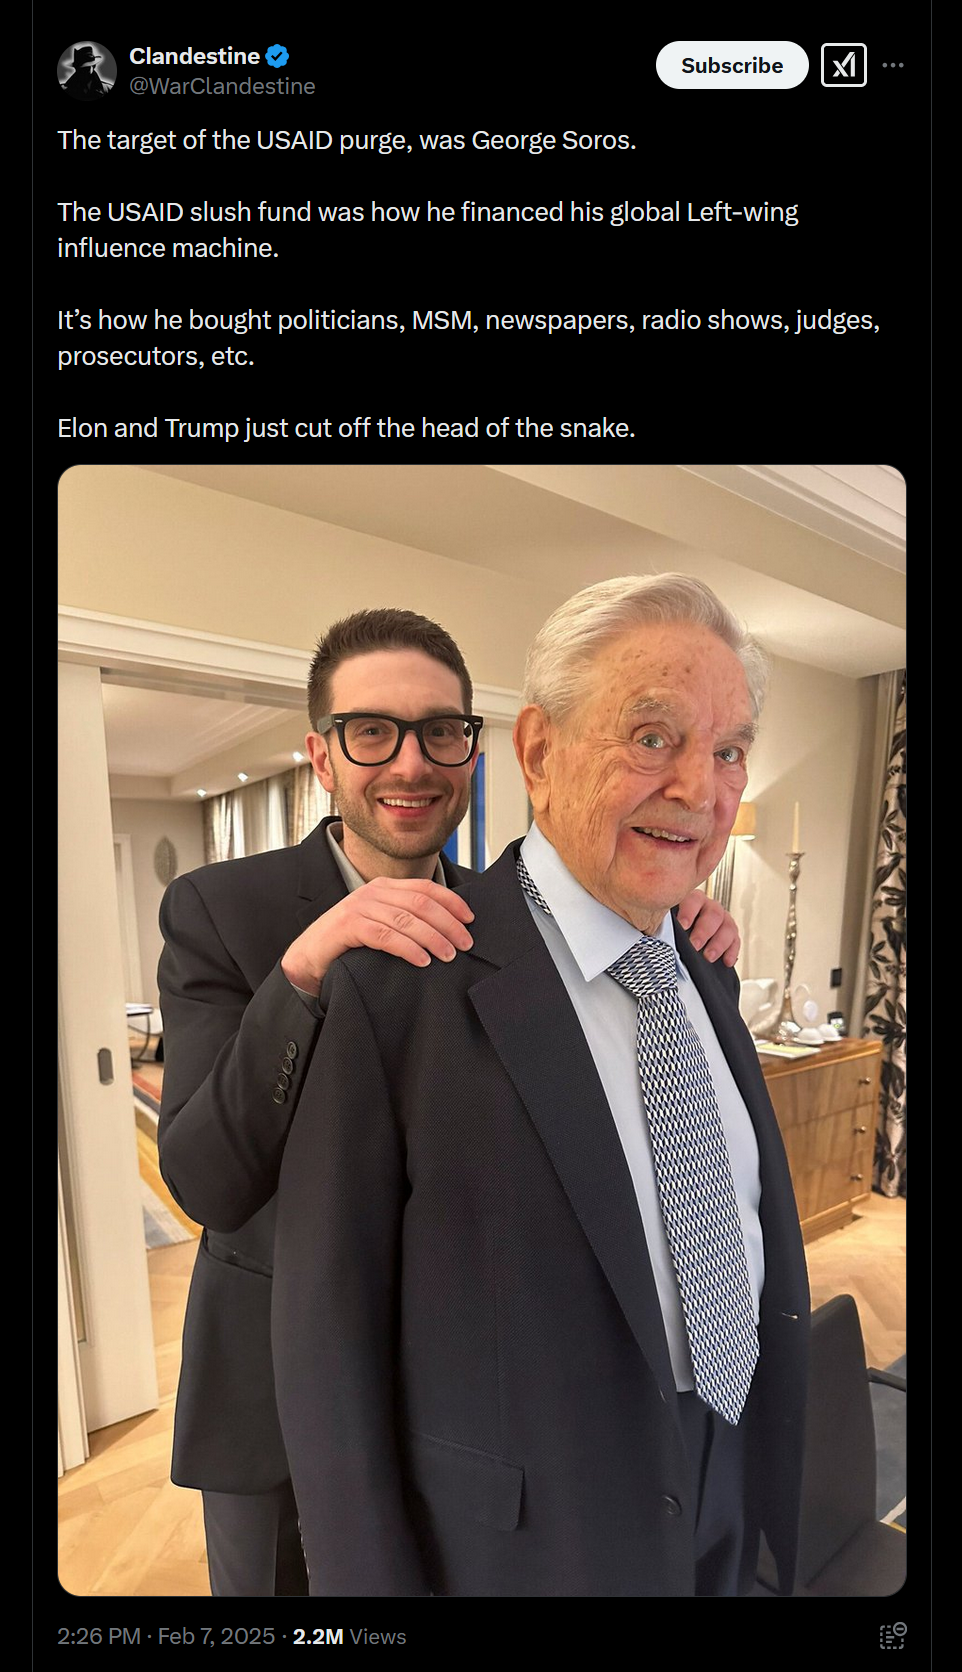Open the Clandestine profile avatar
The image size is (962, 1672).
click(87, 70)
